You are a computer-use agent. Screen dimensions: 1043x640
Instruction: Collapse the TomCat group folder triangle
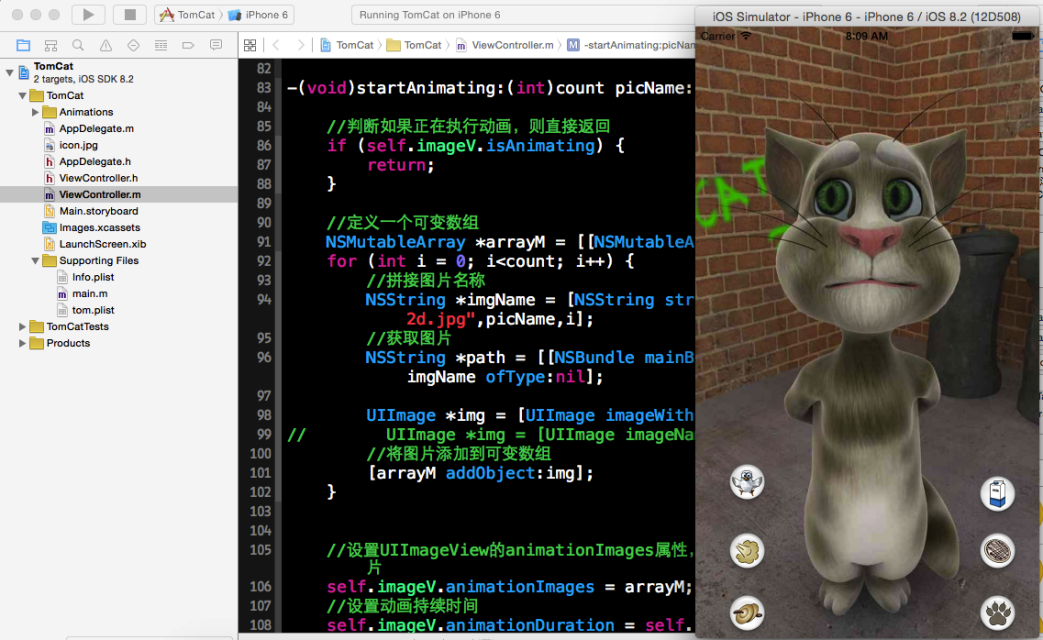pos(23,96)
